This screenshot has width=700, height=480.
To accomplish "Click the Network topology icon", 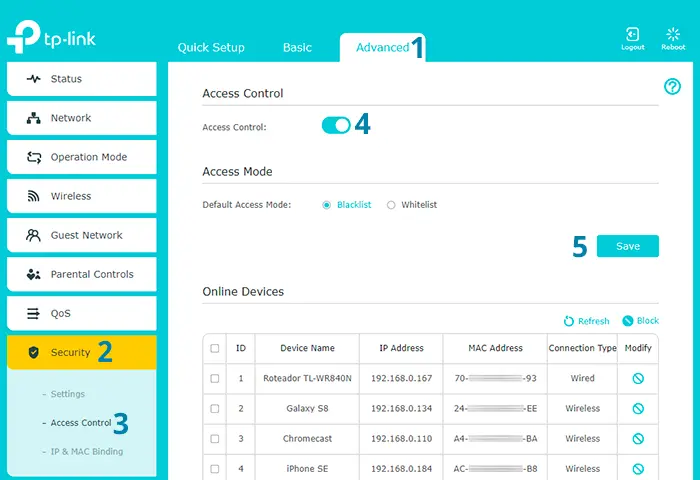I will (x=33, y=118).
